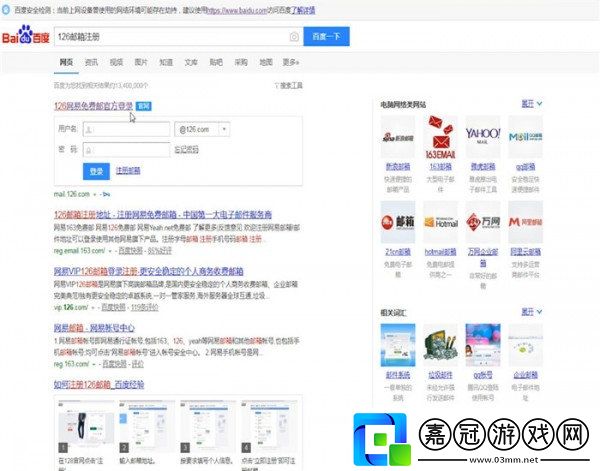Click the shield icon in security notice bar
Viewport: 600px width, 471px height.
(6, 10)
